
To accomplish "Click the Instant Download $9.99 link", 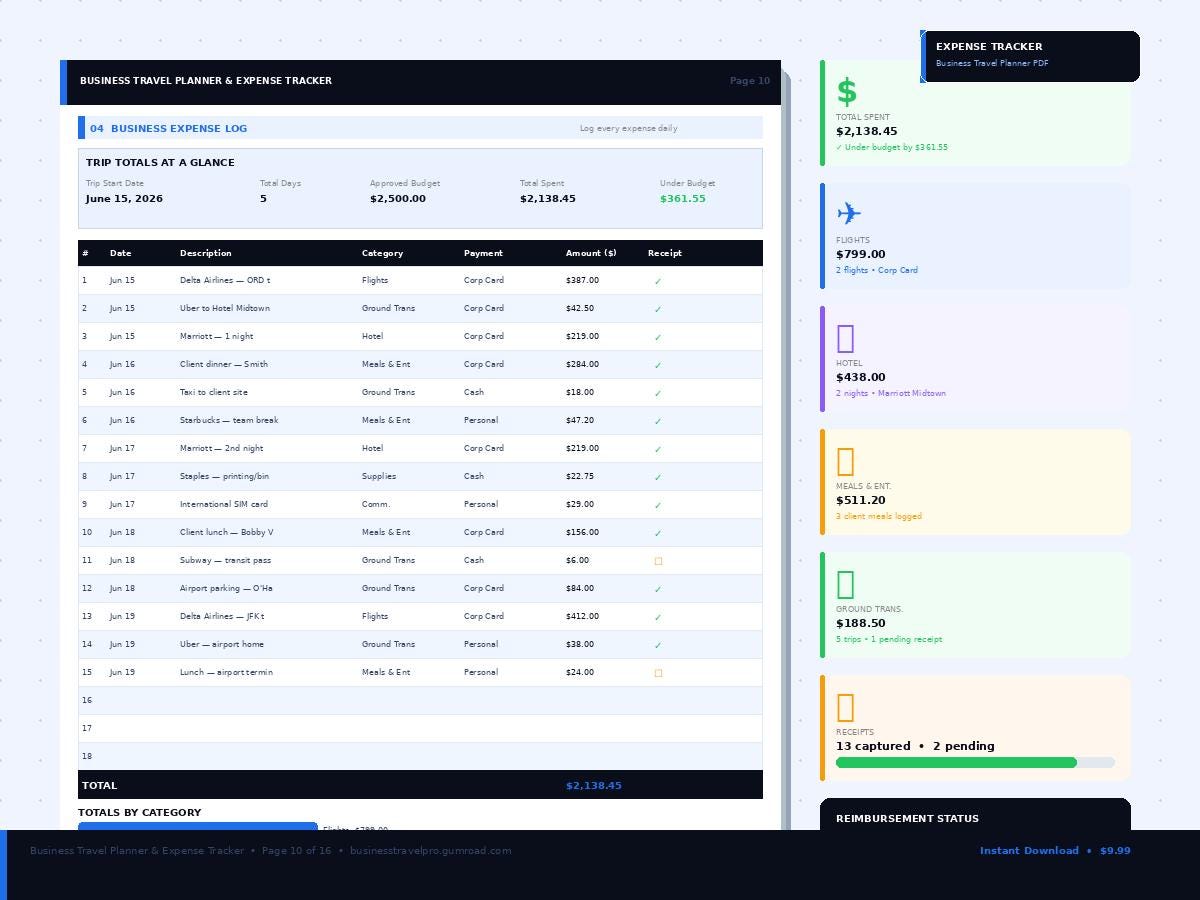I will pyautogui.click(x=1055, y=851).
